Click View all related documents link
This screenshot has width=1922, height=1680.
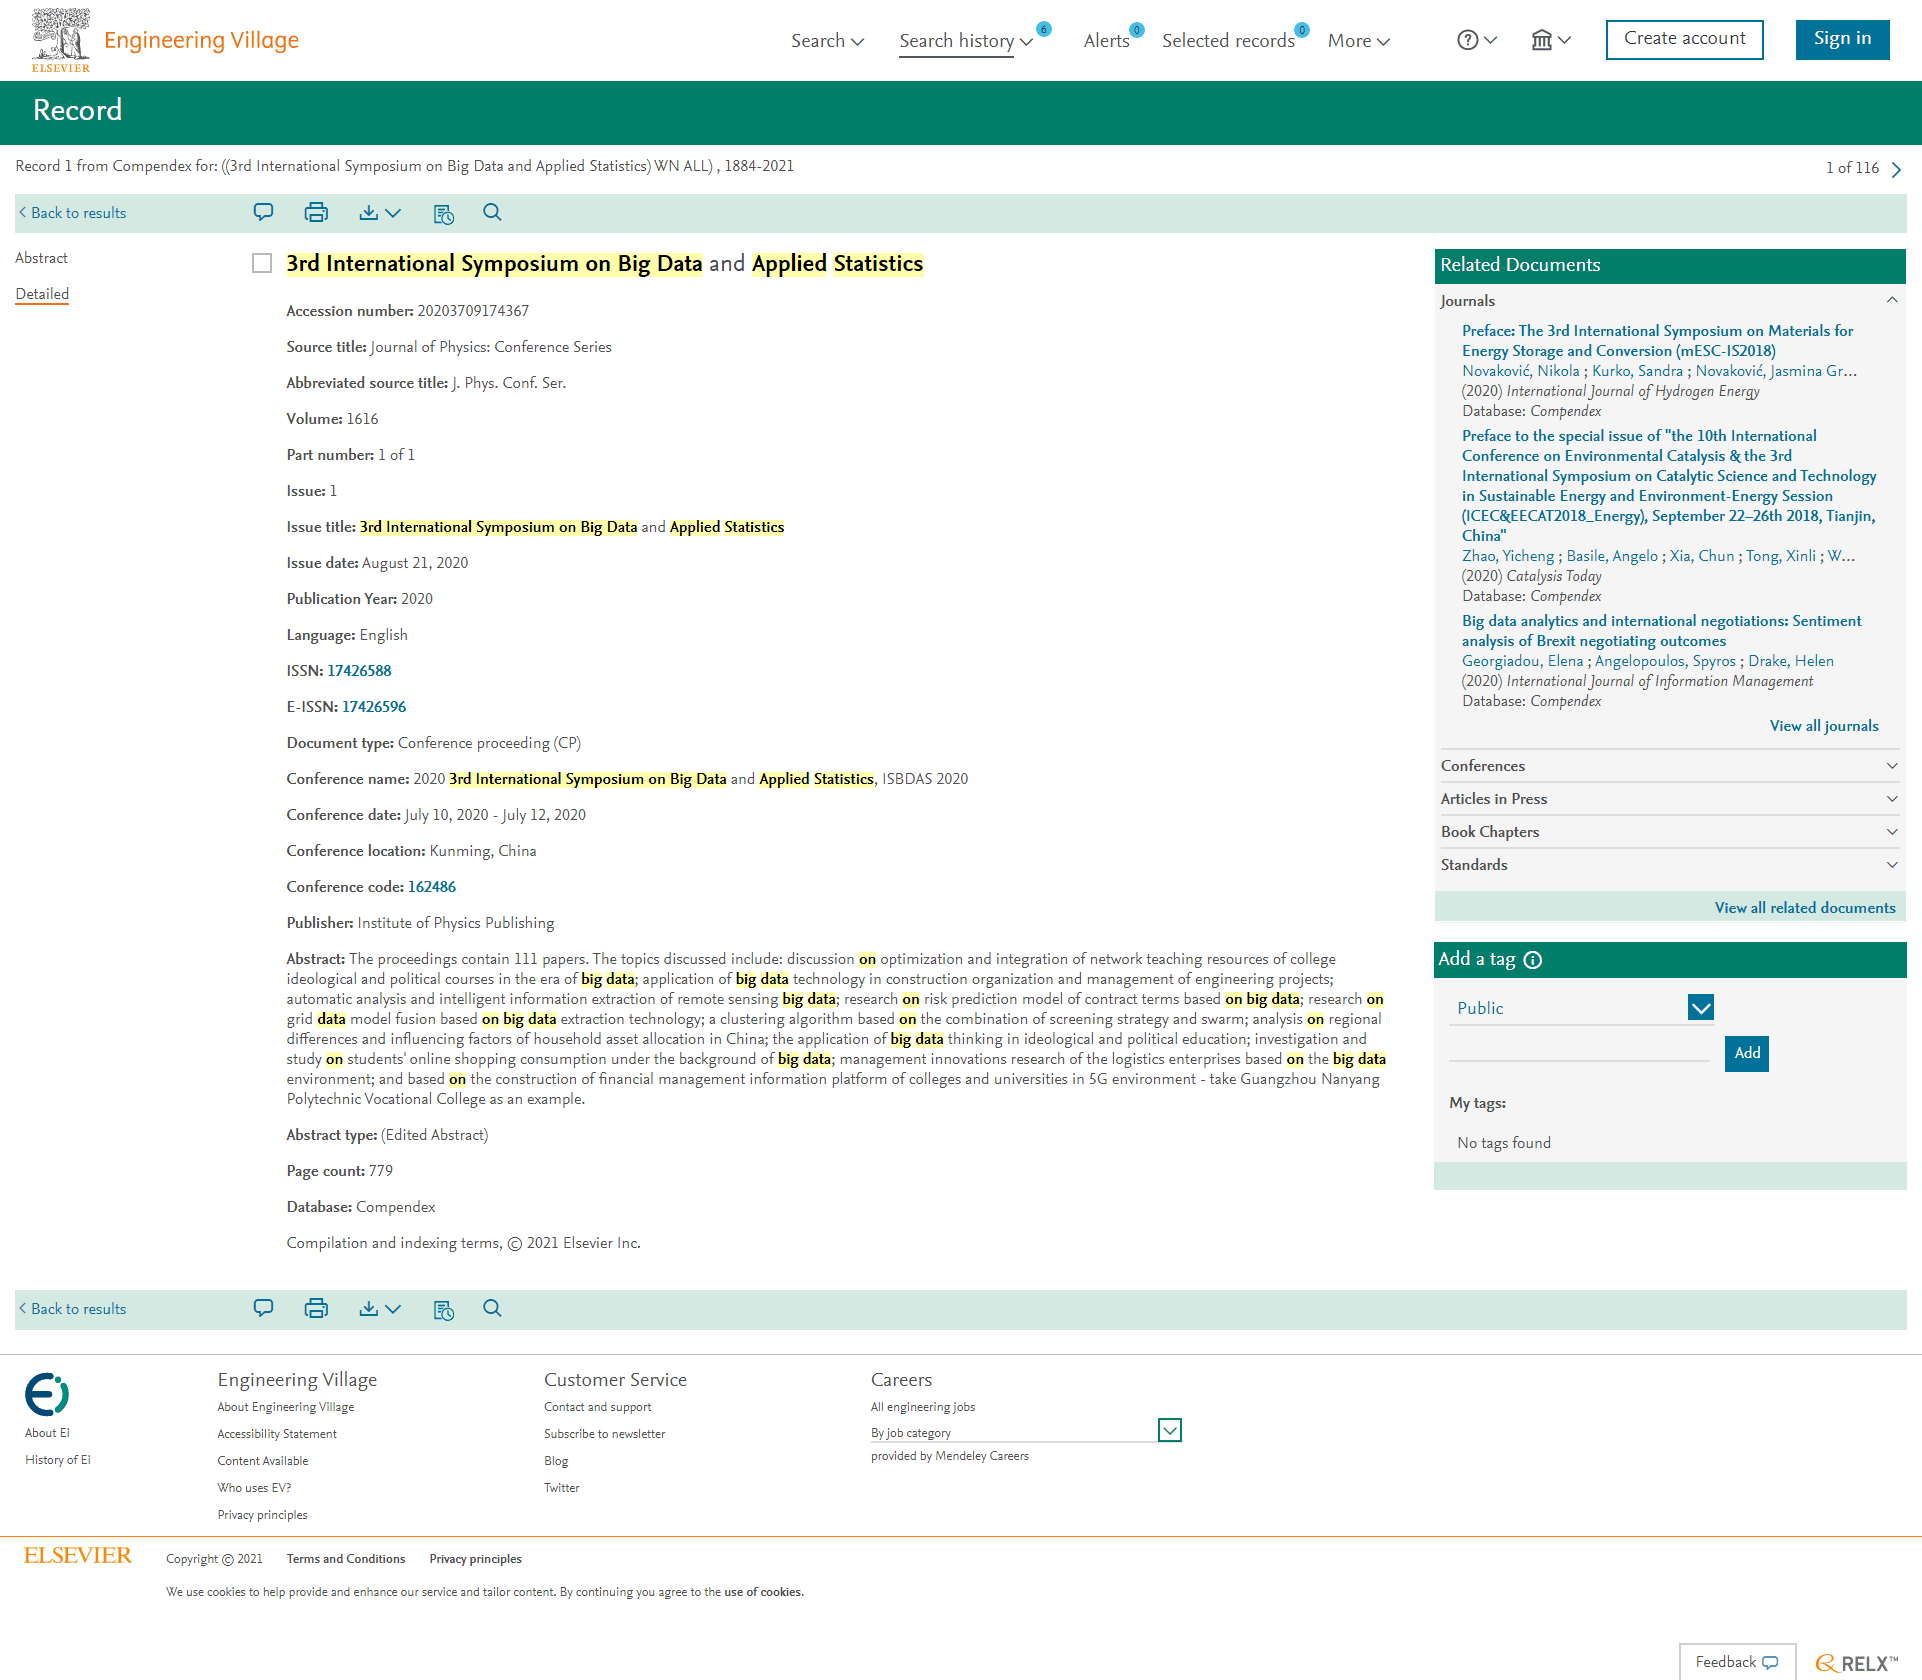pos(1805,908)
